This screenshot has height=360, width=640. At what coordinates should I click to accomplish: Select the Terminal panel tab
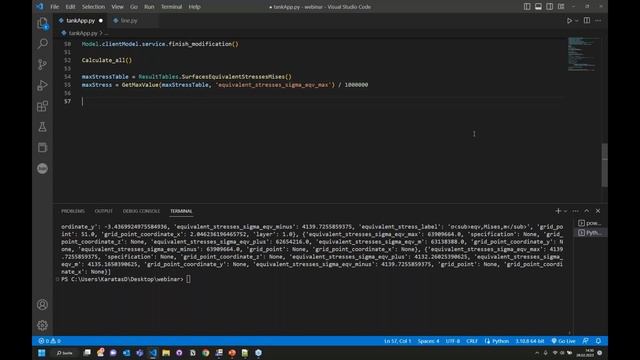(181, 211)
